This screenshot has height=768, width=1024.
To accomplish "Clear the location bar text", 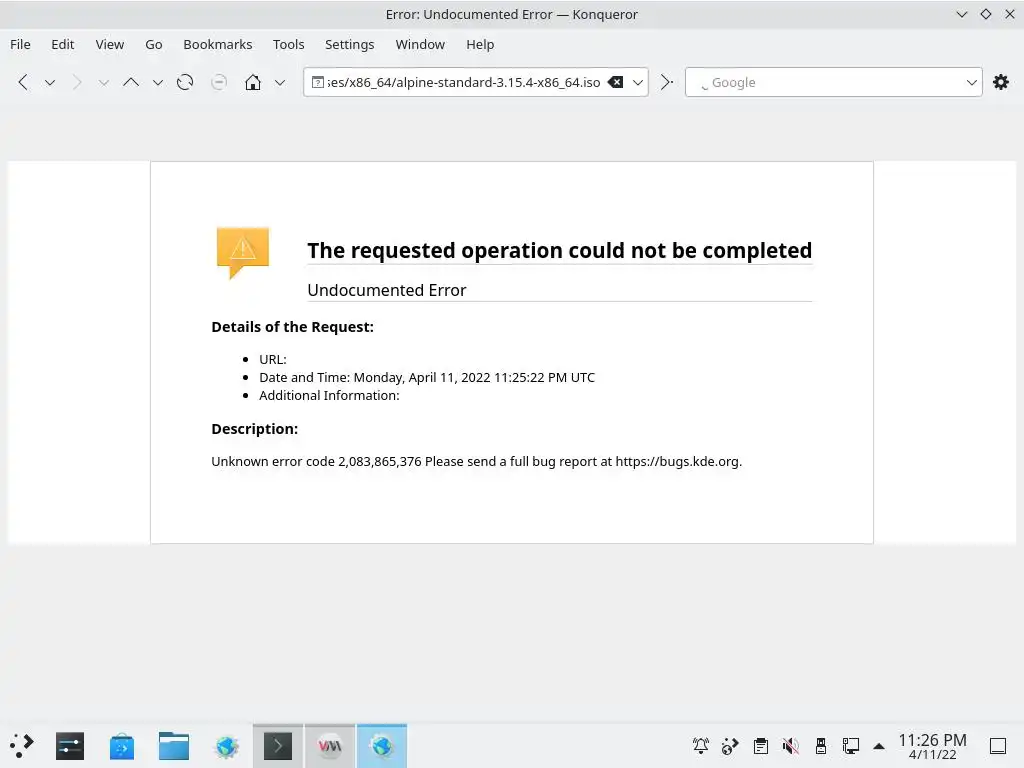I will pyautogui.click(x=615, y=82).
